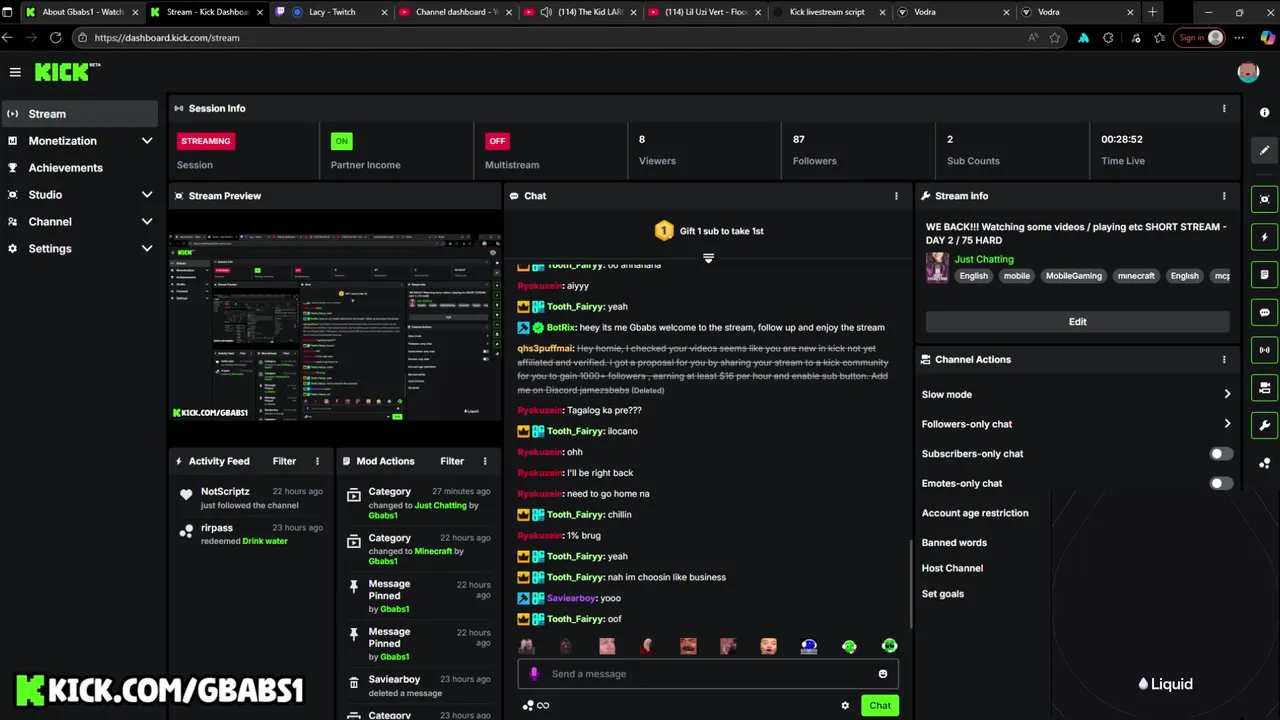Screen dimensions: 1280x720
Task: Click the Stream Preview thumbnail
Action: tap(335, 326)
